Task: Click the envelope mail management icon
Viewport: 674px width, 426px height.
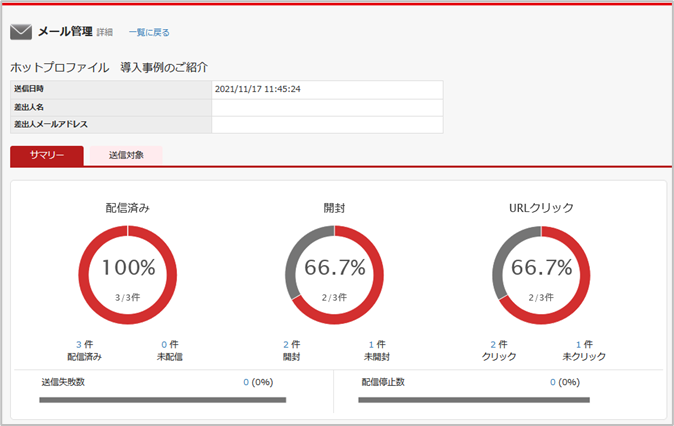Action: (21, 32)
